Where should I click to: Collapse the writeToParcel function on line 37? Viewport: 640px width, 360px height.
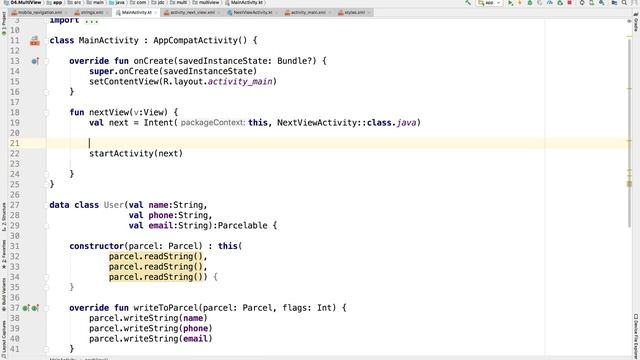click(47, 308)
